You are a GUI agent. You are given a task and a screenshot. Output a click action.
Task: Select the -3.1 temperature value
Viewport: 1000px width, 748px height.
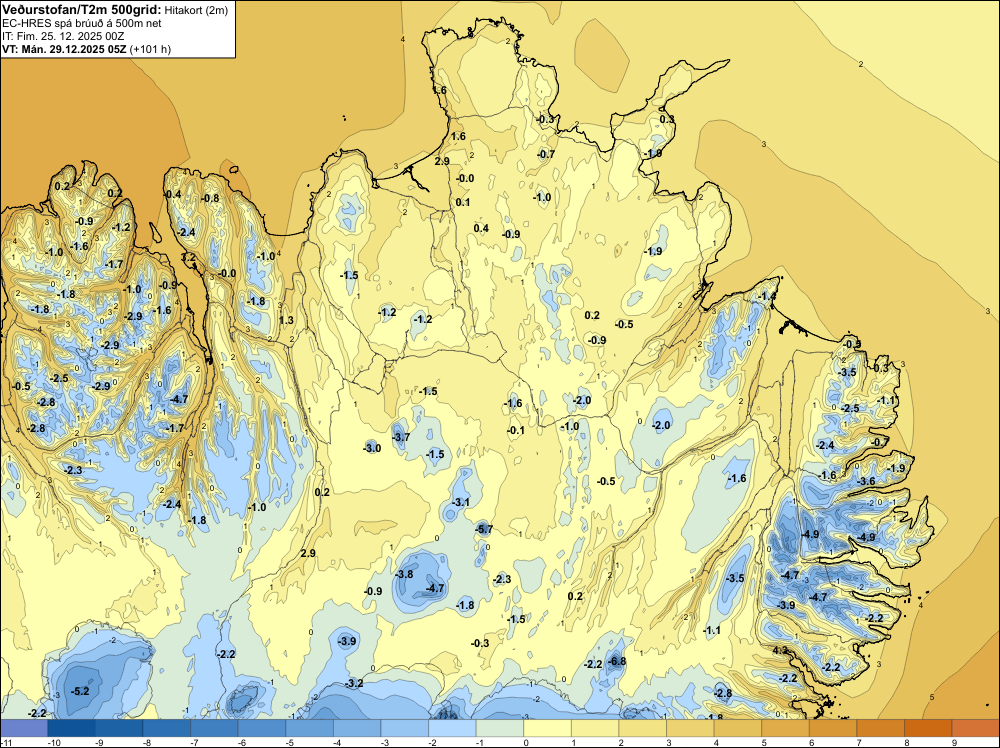(x=460, y=502)
